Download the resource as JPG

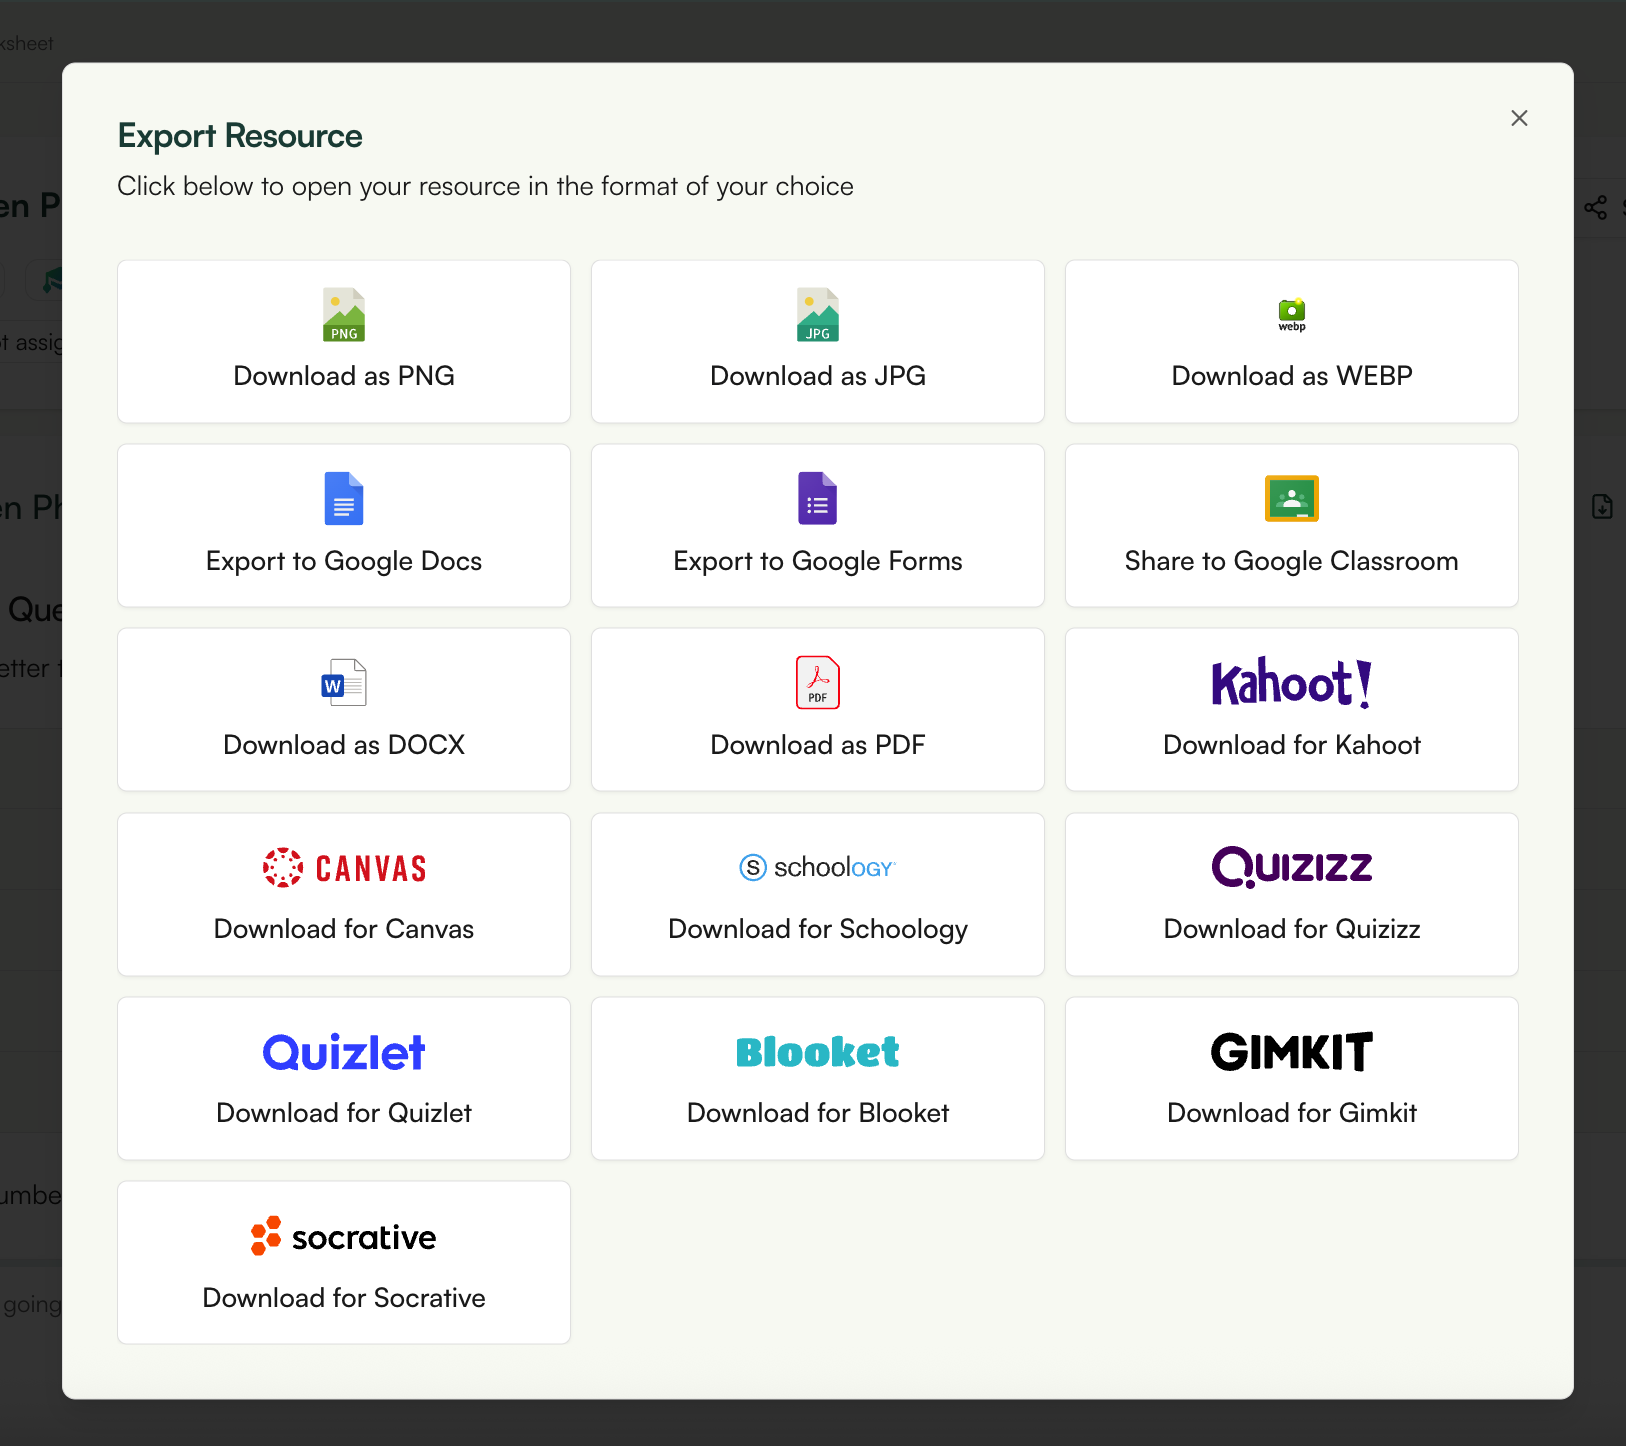point(817,341)
